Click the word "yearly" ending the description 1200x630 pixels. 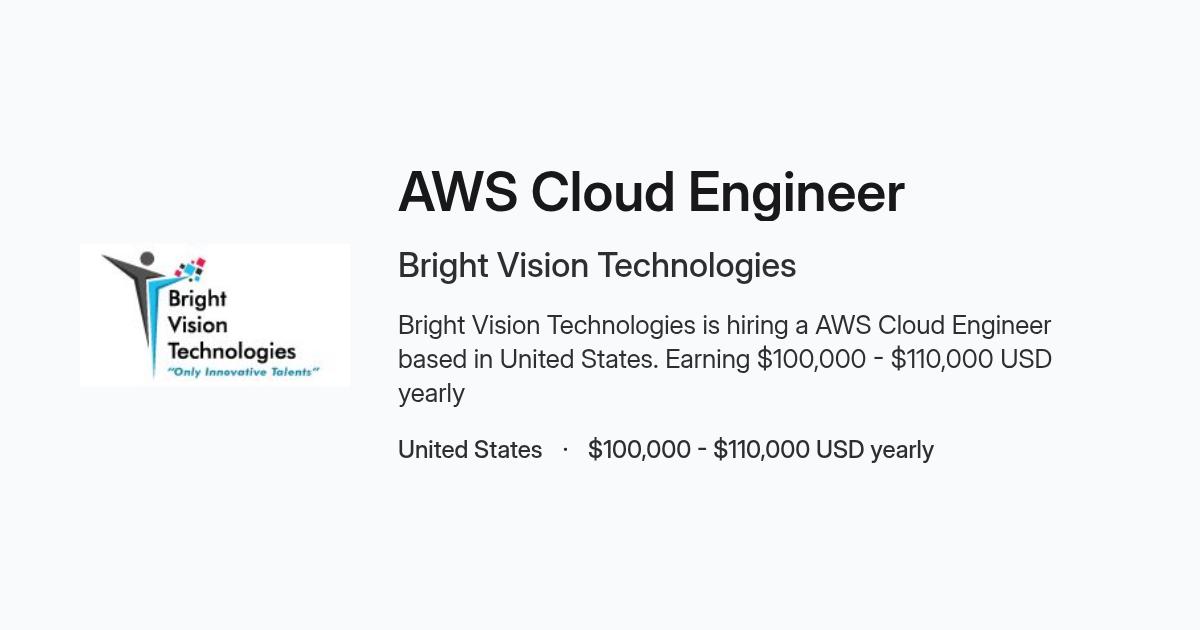click(431, 394)
